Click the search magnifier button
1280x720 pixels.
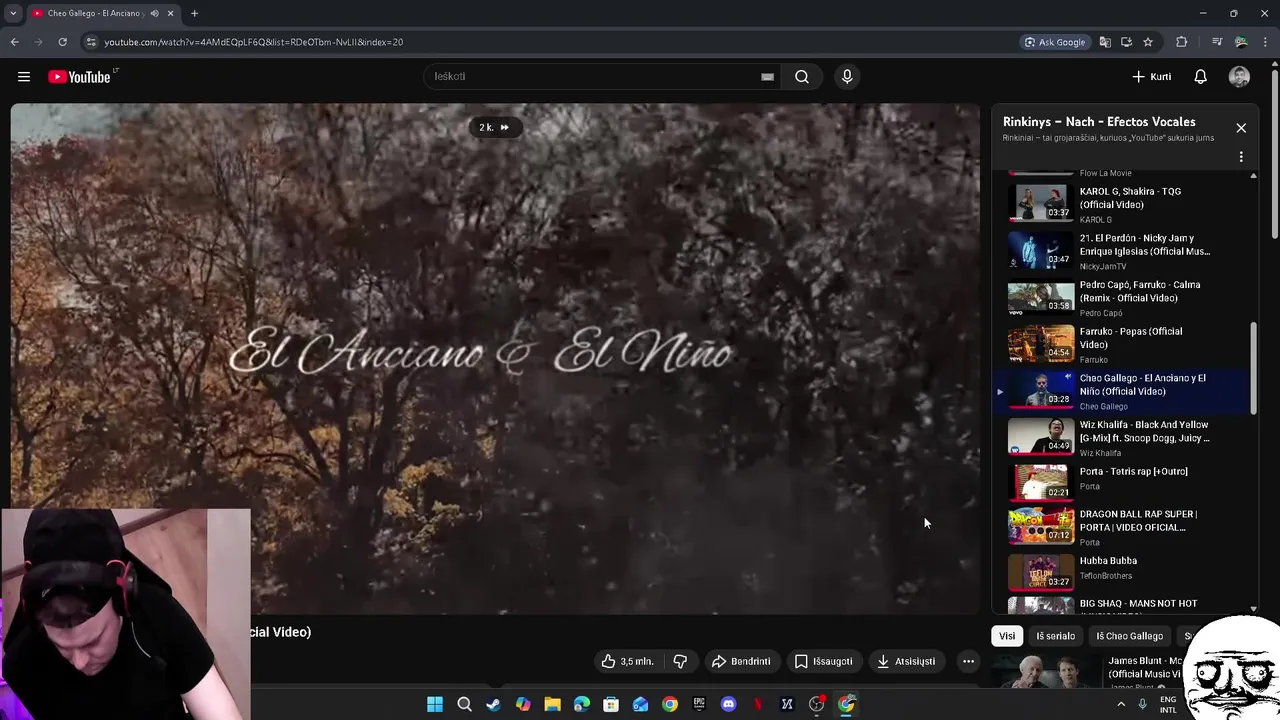pos(802,77)
